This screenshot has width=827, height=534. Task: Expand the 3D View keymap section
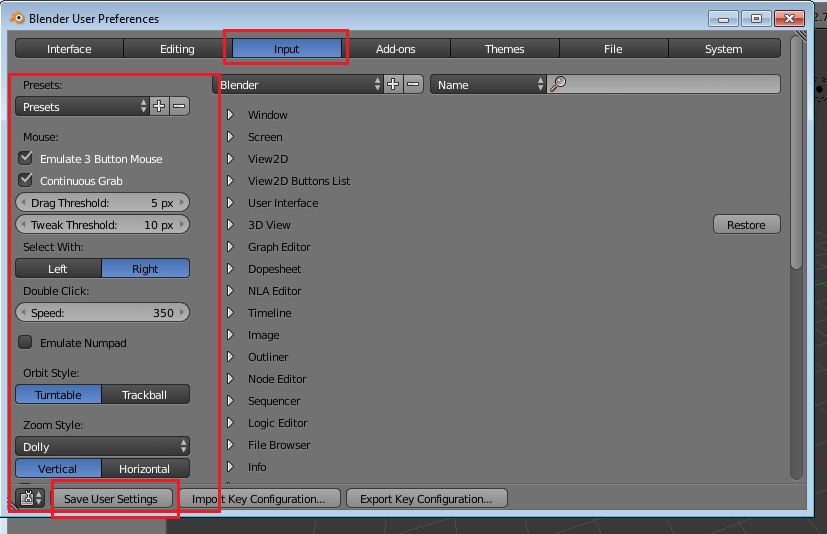coord(230,225)
